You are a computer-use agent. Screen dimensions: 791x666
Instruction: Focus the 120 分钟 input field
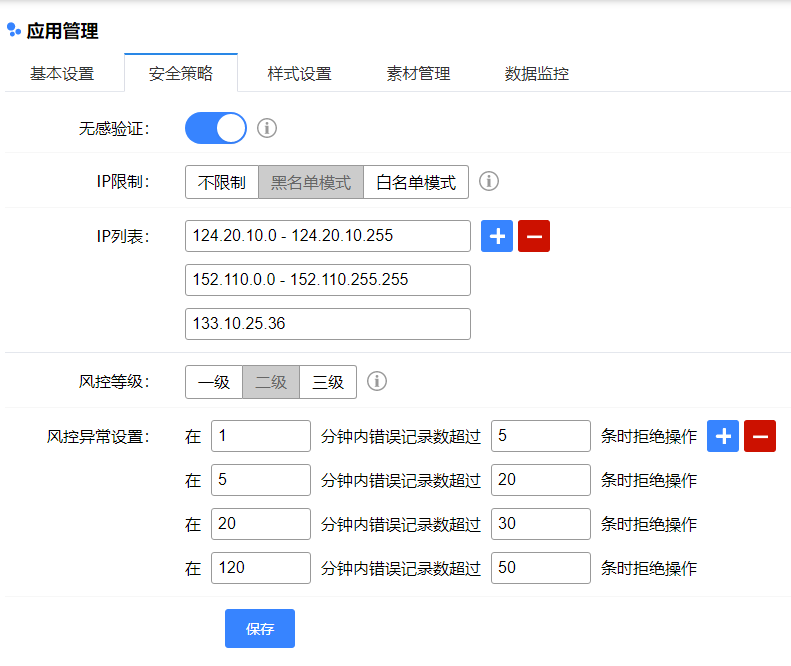click(x=260, y=568)
